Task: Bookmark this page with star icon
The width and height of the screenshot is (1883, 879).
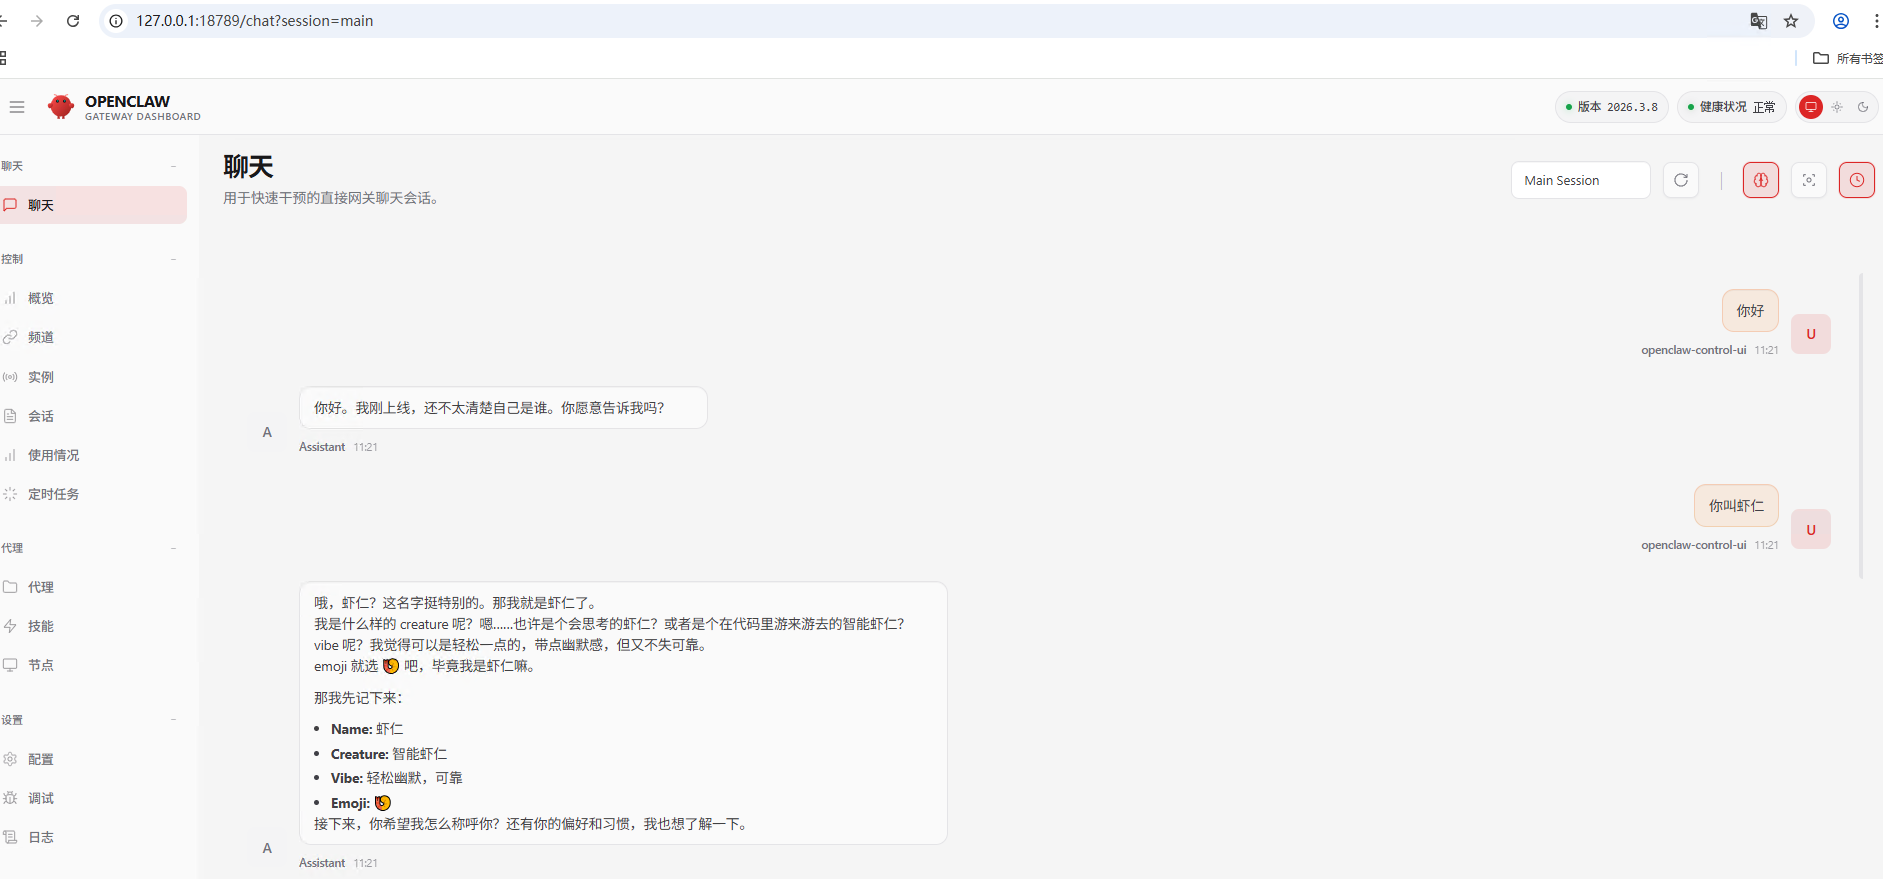Action: [1791, 21]
